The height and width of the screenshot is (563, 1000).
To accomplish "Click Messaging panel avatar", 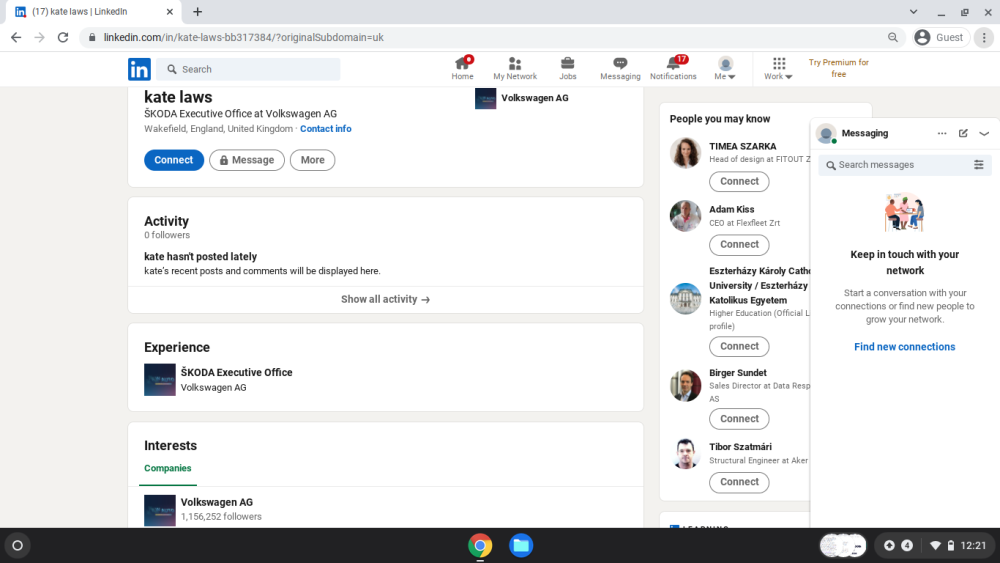I will tap(826, 133).
